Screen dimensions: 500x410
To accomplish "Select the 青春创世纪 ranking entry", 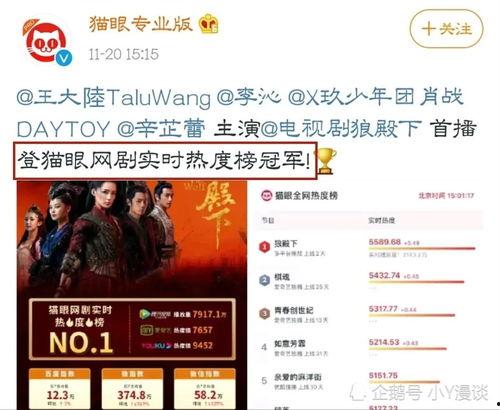I will pyautogui.click(x=368, y=315).
